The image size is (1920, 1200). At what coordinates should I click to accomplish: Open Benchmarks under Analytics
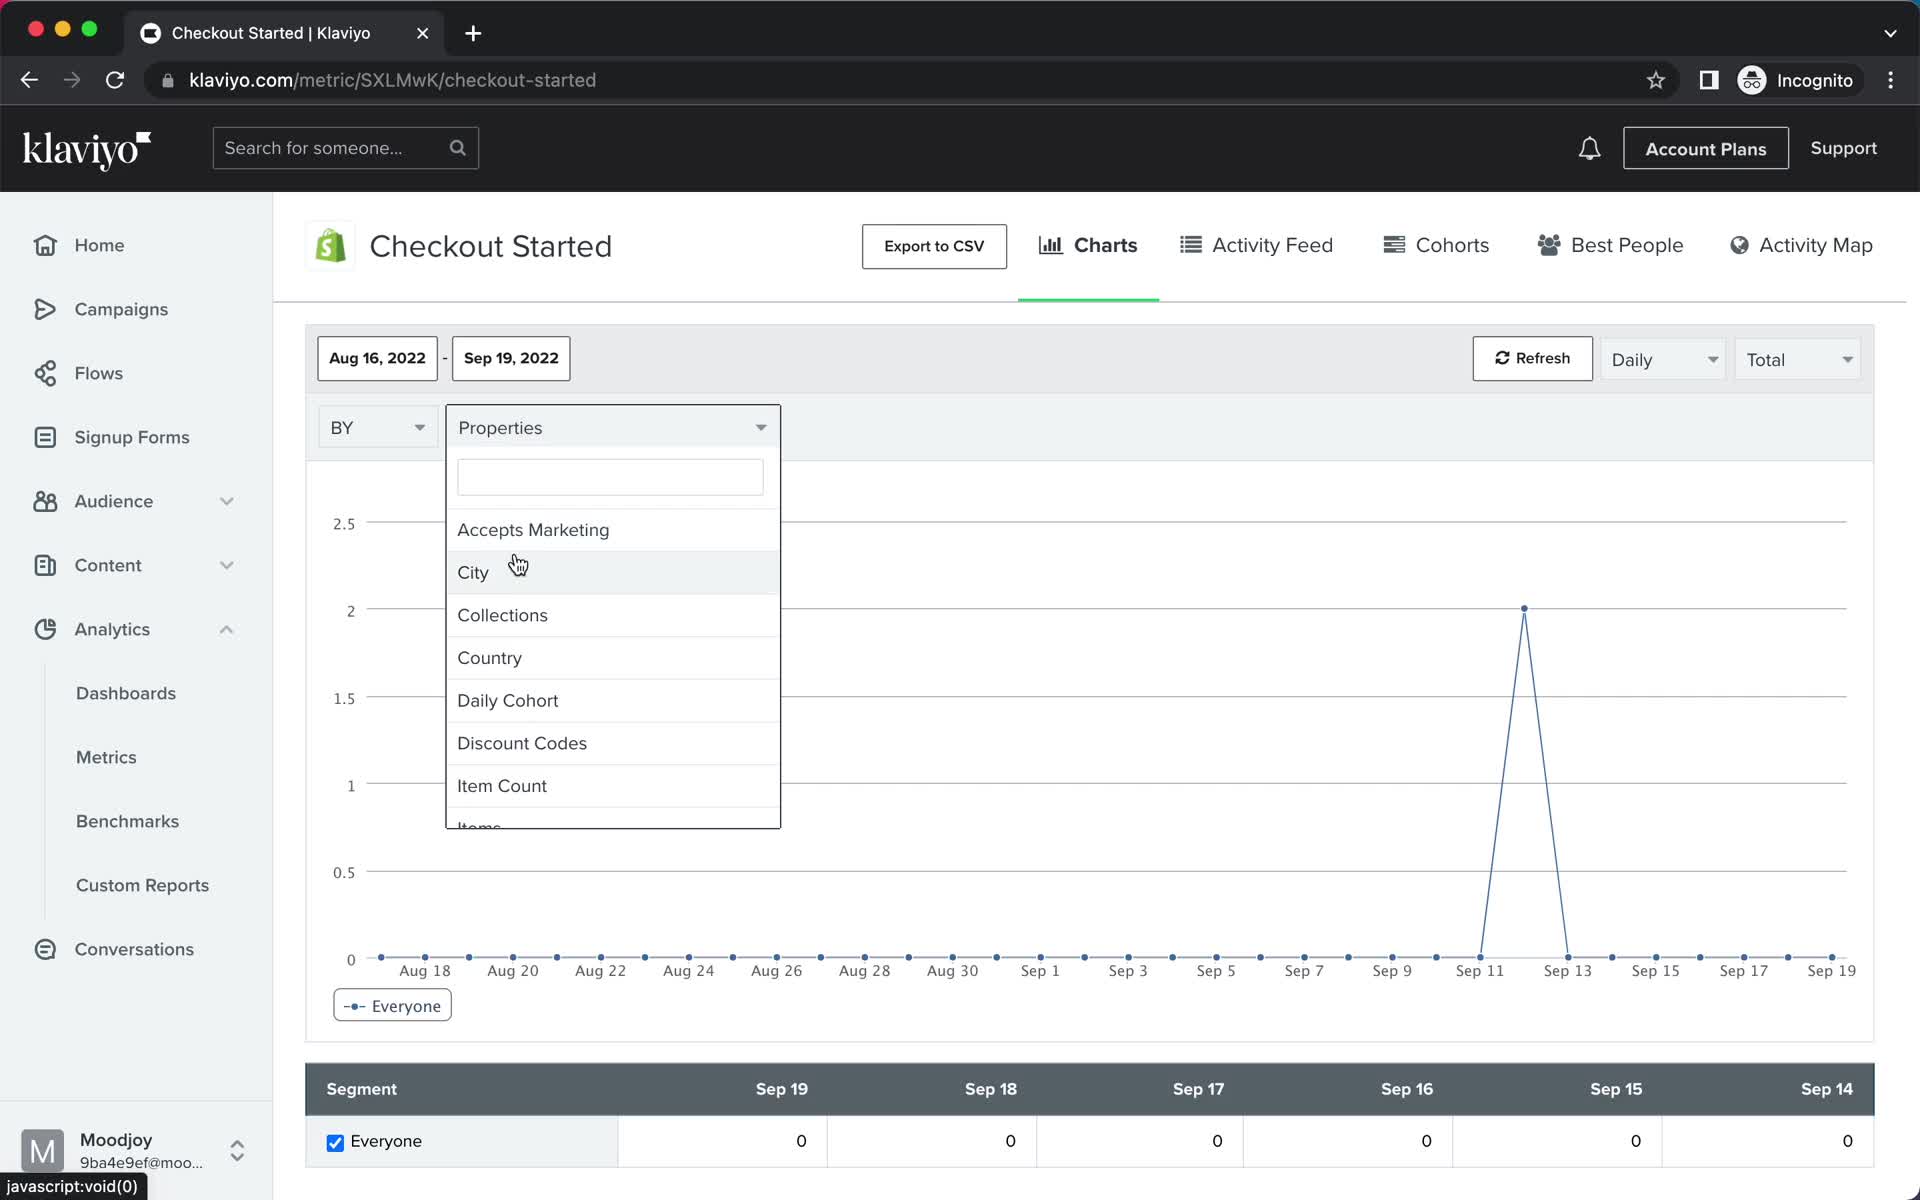point(128,821)
